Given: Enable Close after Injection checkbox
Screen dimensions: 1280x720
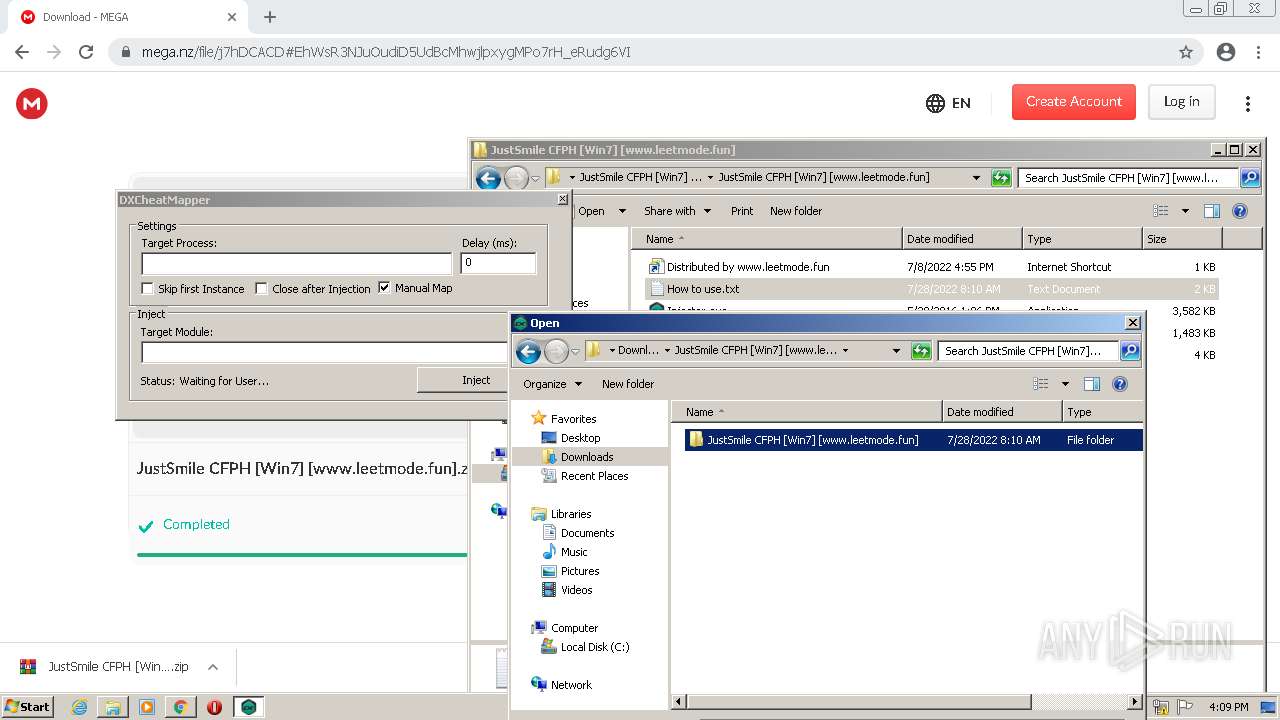Looking at the screenshot, I should point(262,289).
